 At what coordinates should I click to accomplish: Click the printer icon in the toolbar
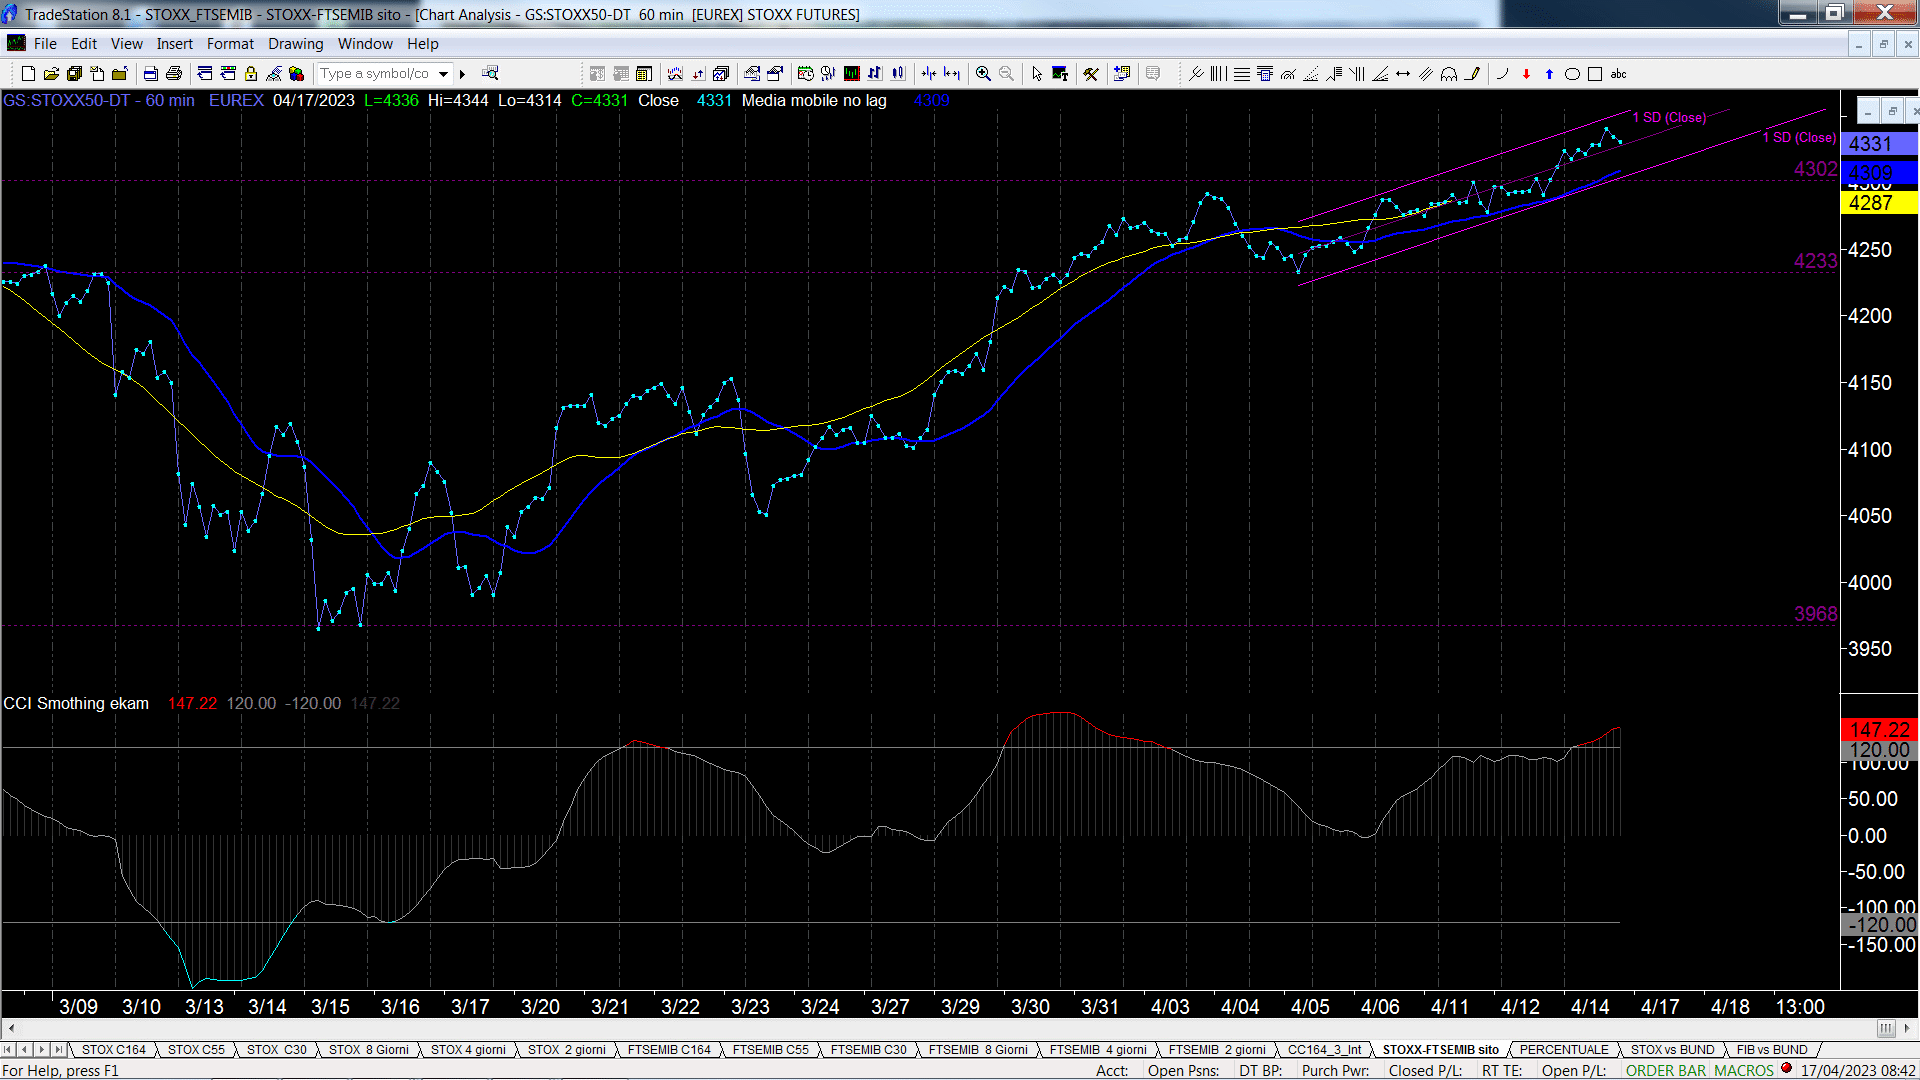pyautogui.click(x=174, y=74)
